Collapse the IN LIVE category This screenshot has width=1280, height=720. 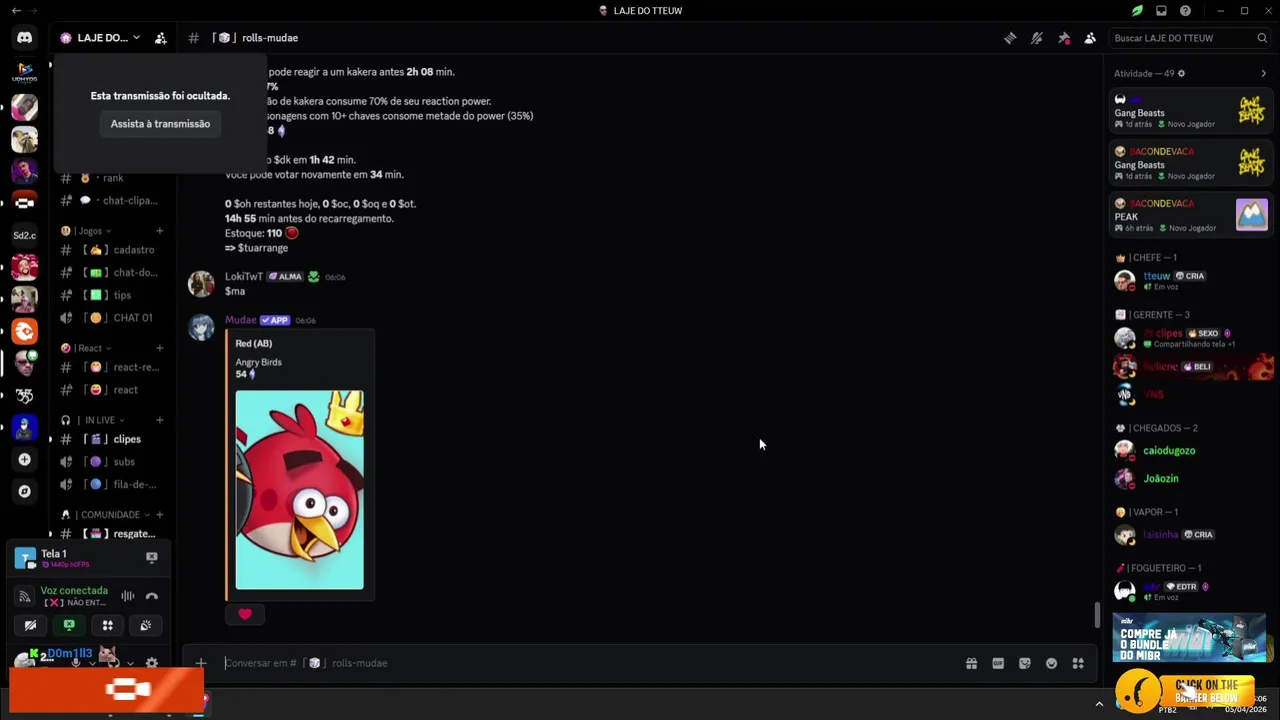[x=92, y=420]
